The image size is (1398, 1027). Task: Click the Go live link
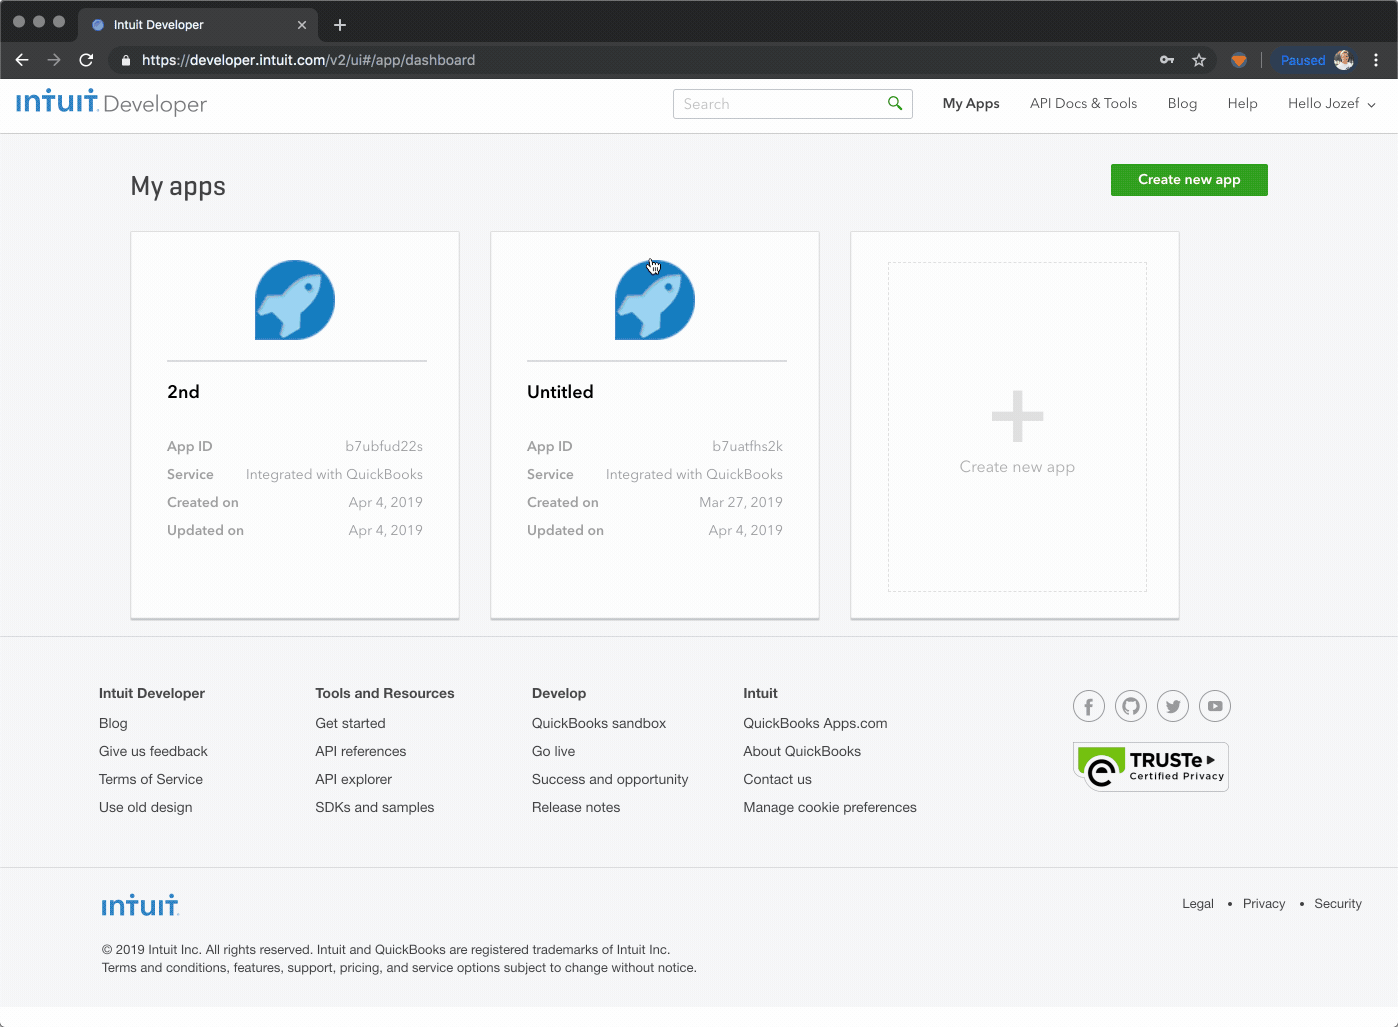coord(554,751)
